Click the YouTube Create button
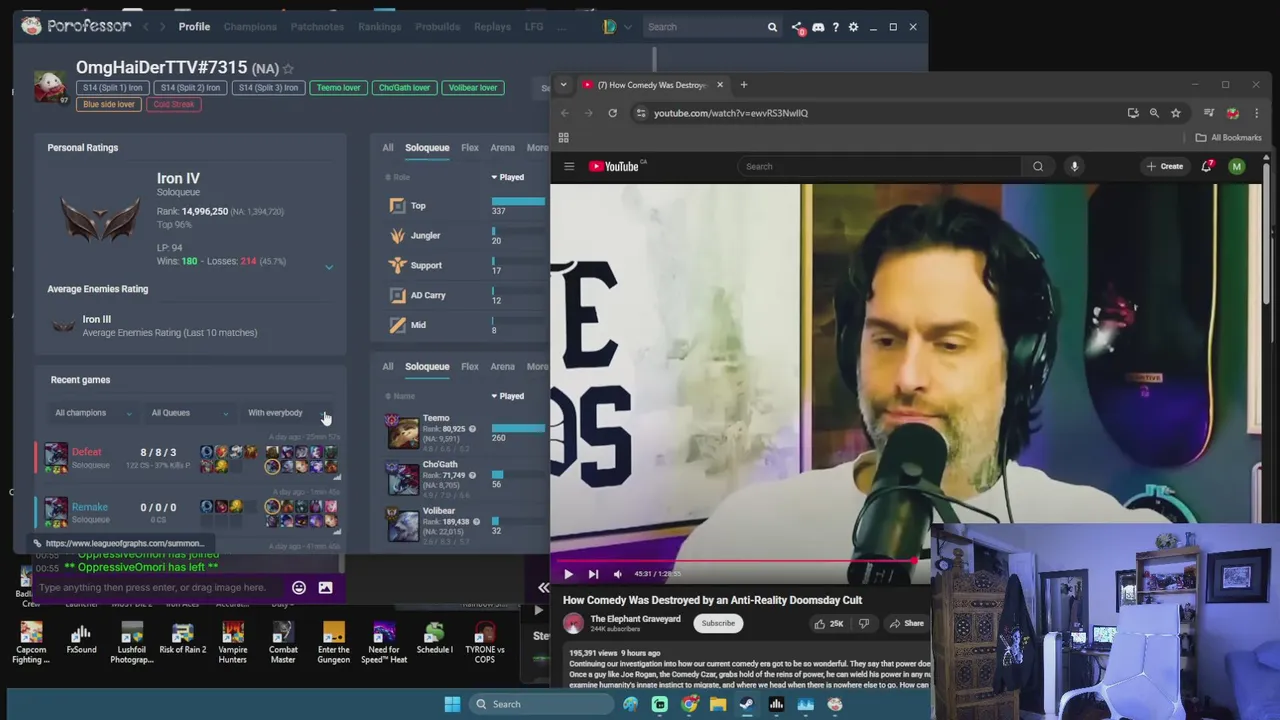 coord(1166,167)
